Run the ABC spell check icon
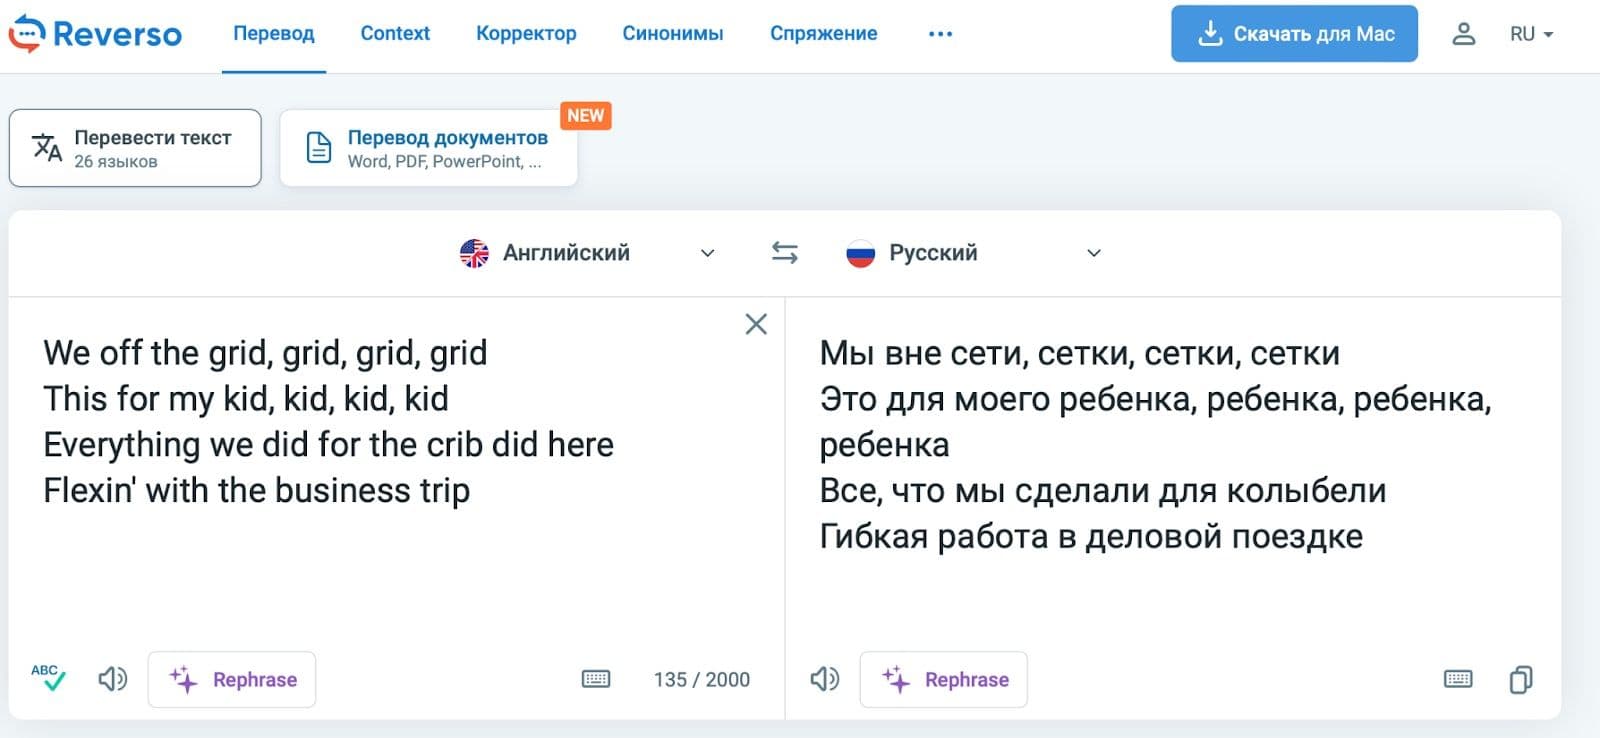Image resolution: width=1600 pixels, height=738 pixels. pos(48,678)
